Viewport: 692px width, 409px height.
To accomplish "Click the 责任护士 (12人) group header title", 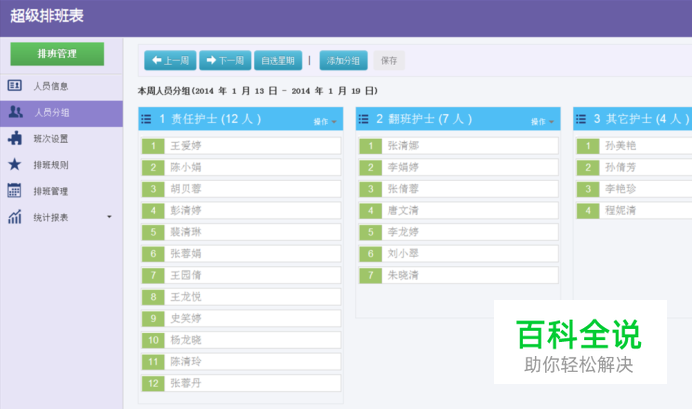I will [211, 119].
